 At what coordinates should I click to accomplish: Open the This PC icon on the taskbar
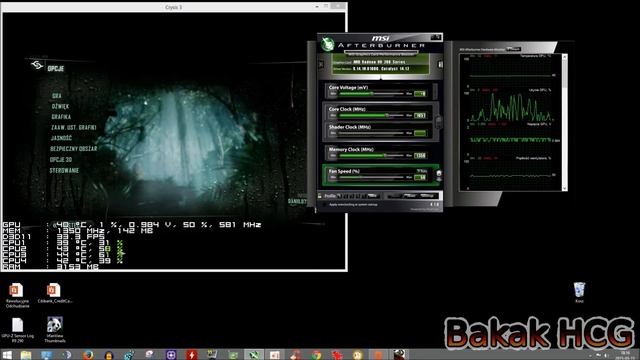click(47, 355)
